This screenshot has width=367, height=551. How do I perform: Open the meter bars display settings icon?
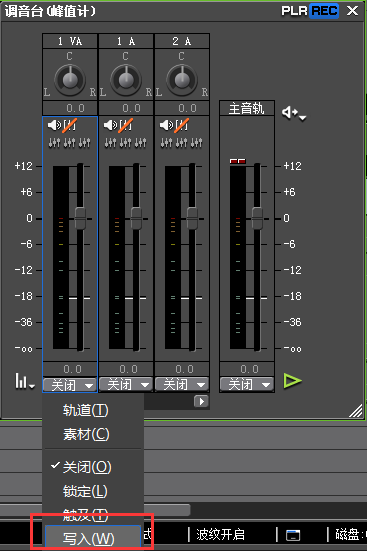pyautogui.click(x=25, y=381)
